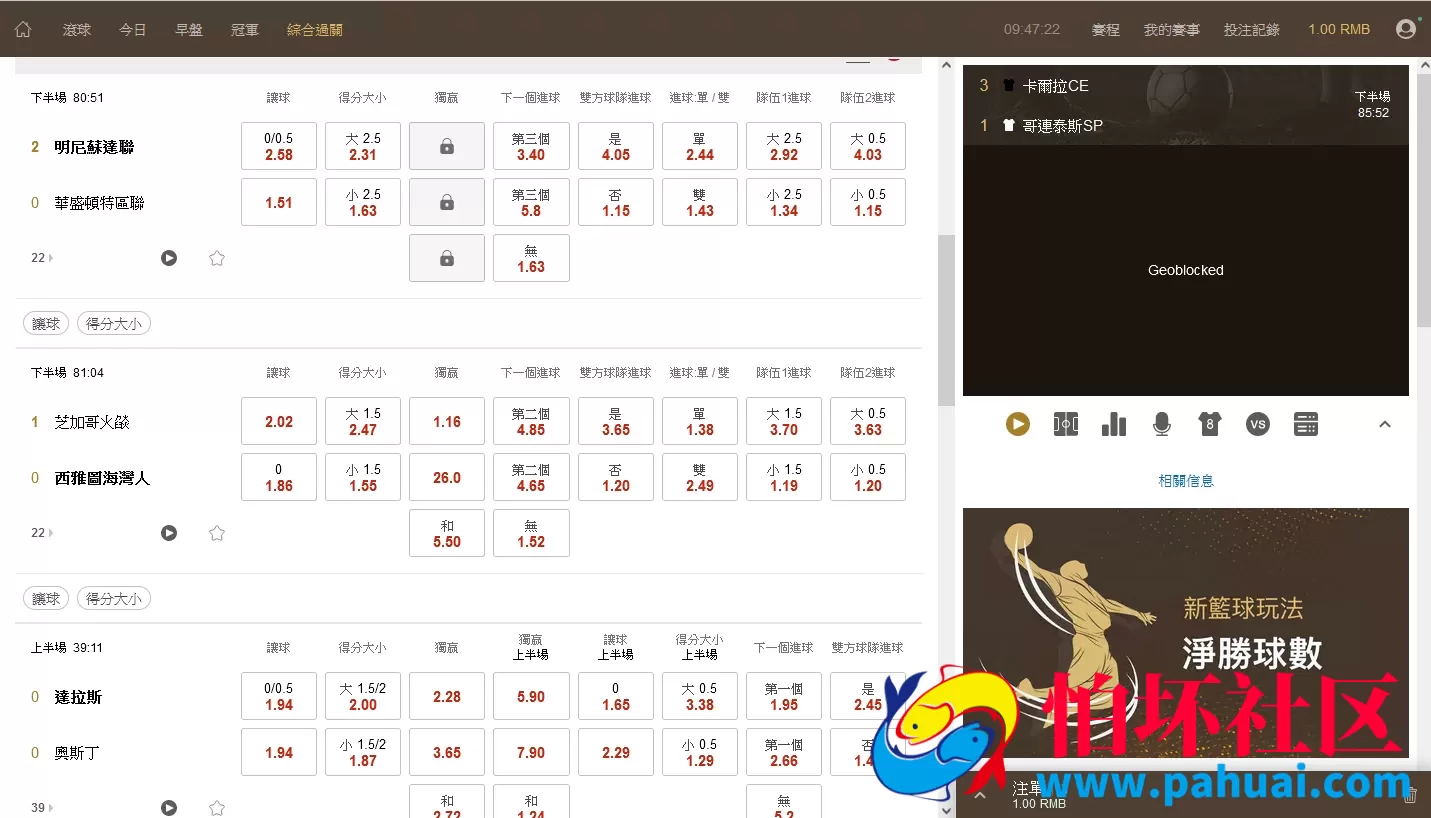Toggle the 讓球 market filter pill
Viewport: 1431px width, 818px height.
45,322
